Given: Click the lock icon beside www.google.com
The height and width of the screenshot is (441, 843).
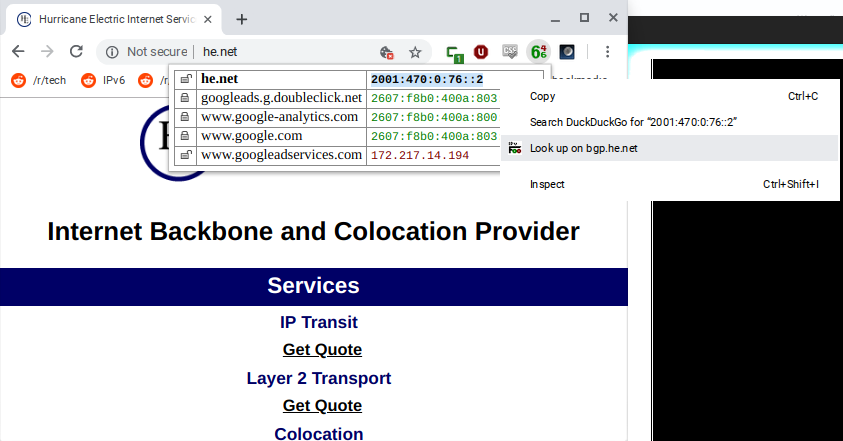Looking at the screenshot, I should coord(185,136).
